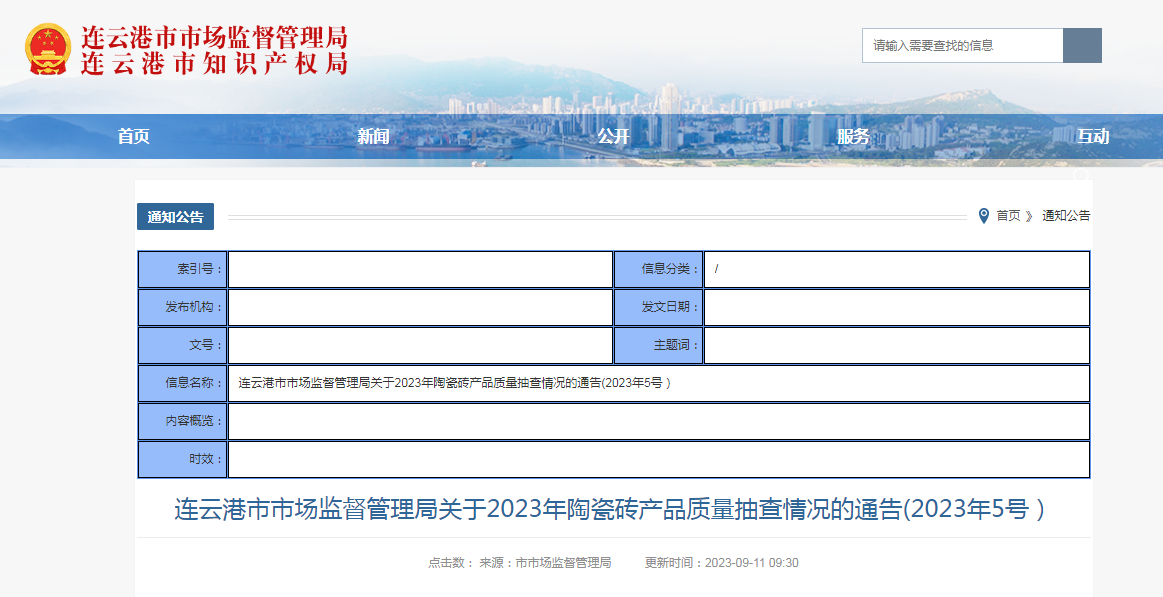The image size is (1163, 597).
Task: Click the small white circle below 互动
Action: pyautogui.click(x=1080, y=176)
